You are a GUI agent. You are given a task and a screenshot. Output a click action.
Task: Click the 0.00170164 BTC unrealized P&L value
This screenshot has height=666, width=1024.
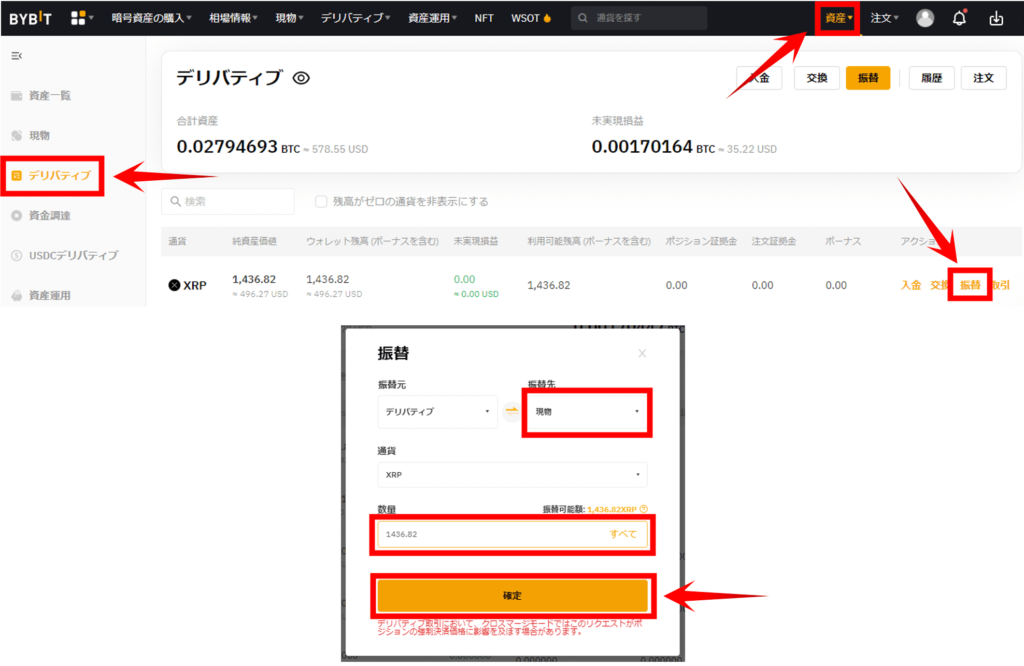pos(653,147)
